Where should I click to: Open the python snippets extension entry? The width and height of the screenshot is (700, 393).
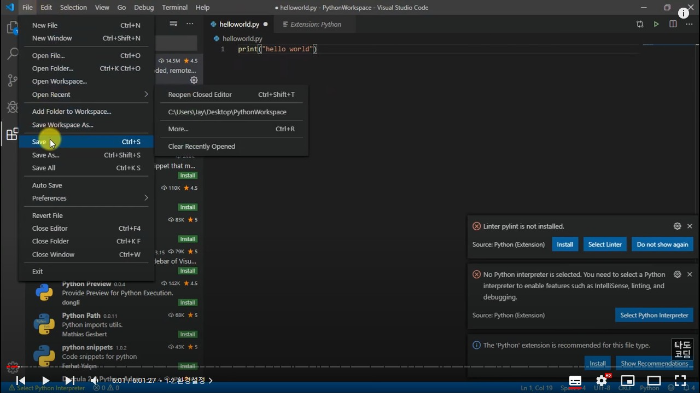click(115, 356)
